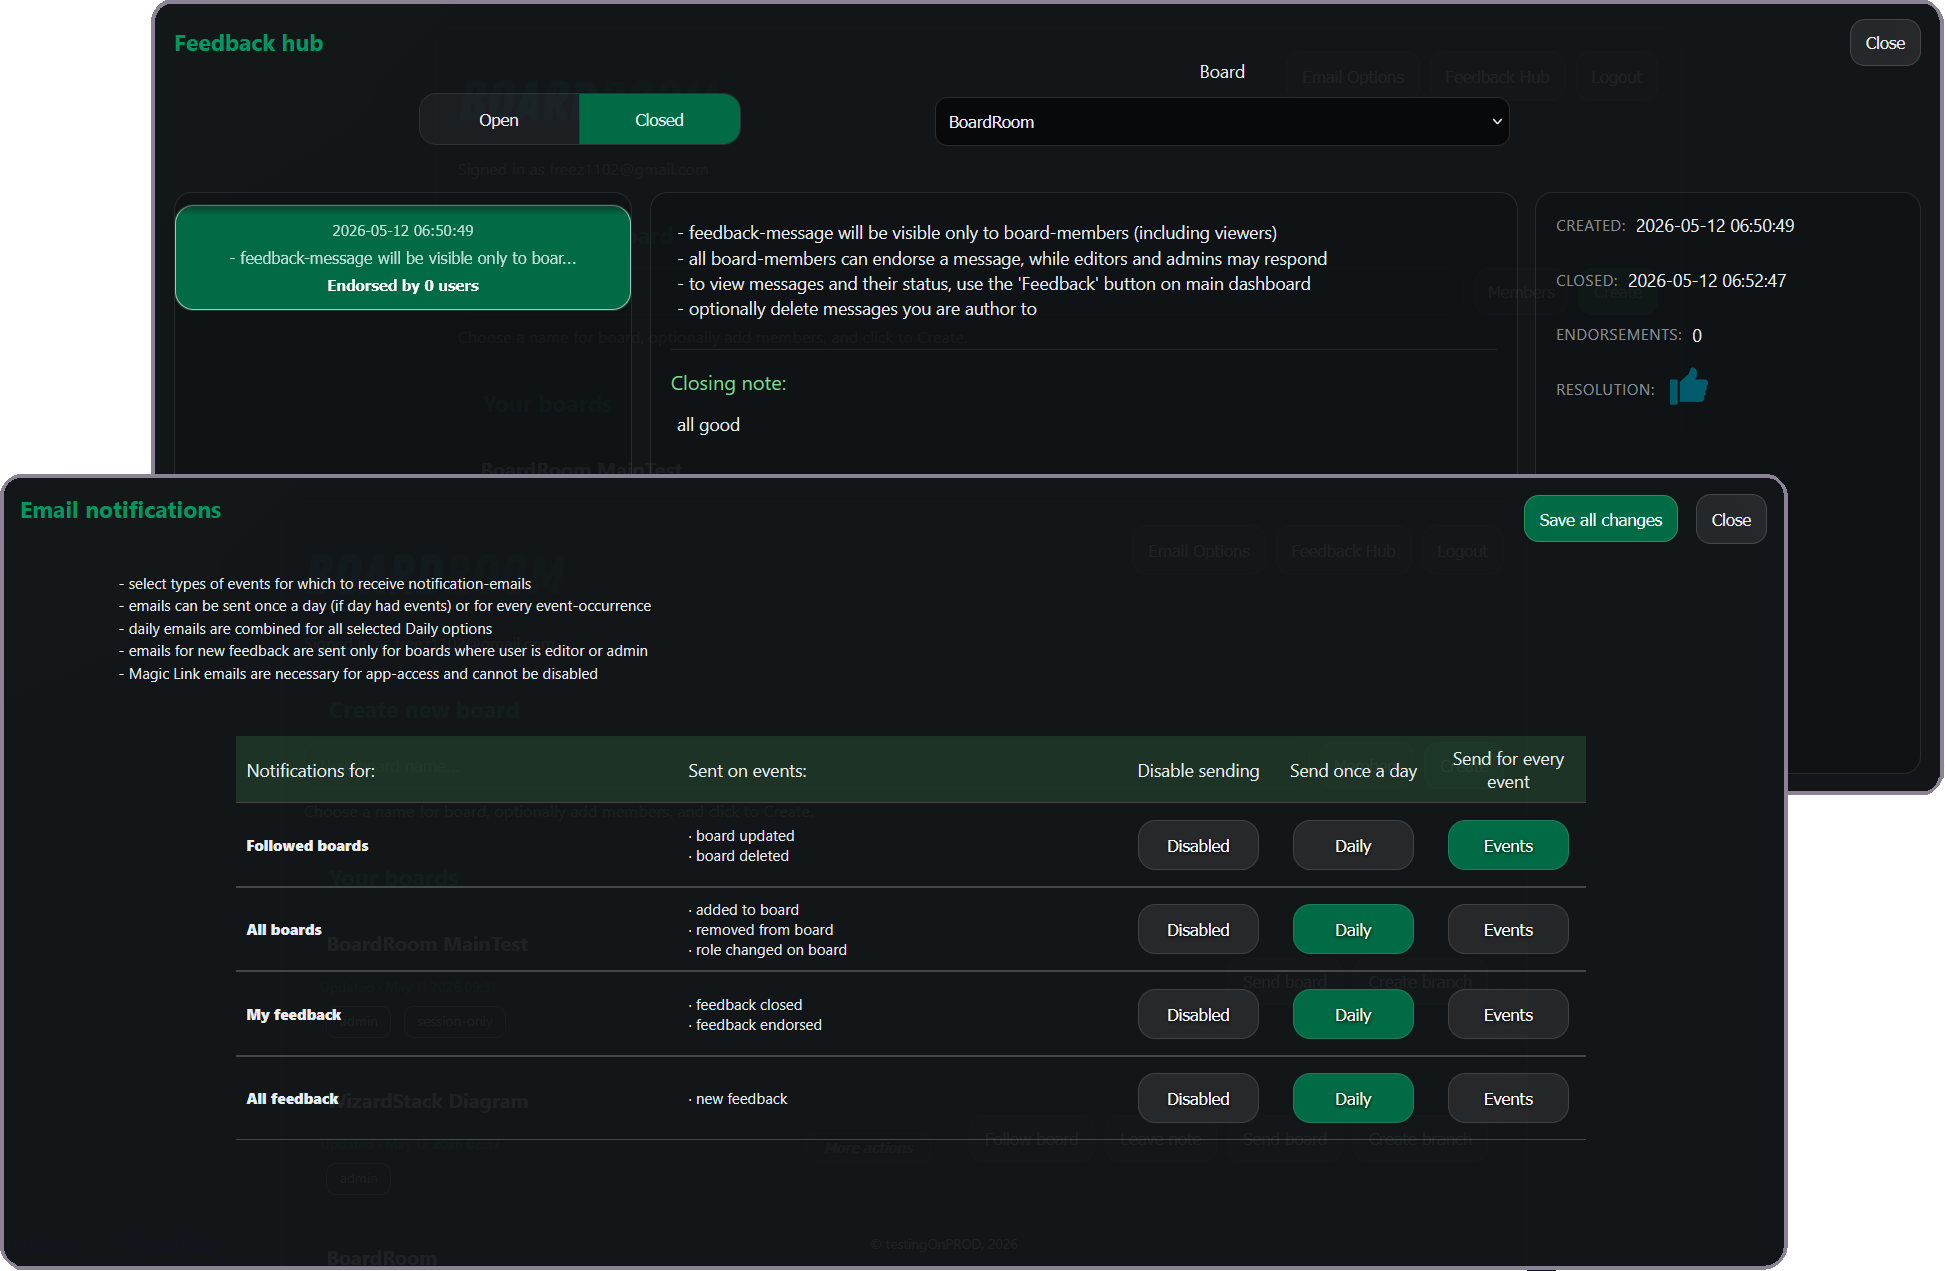1945x1271 pixels.
Task: Close the Email notifications dialog
Action: (x=1731, y=520)
